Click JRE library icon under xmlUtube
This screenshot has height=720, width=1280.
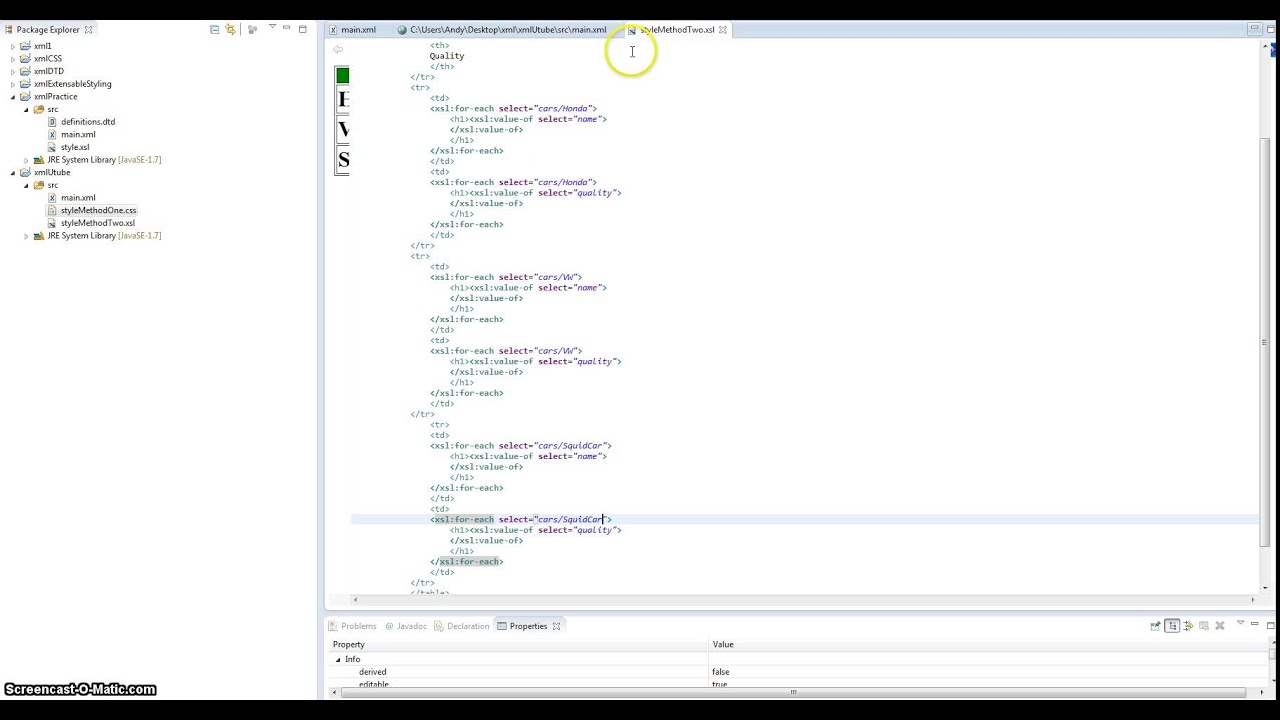(39, 236)
